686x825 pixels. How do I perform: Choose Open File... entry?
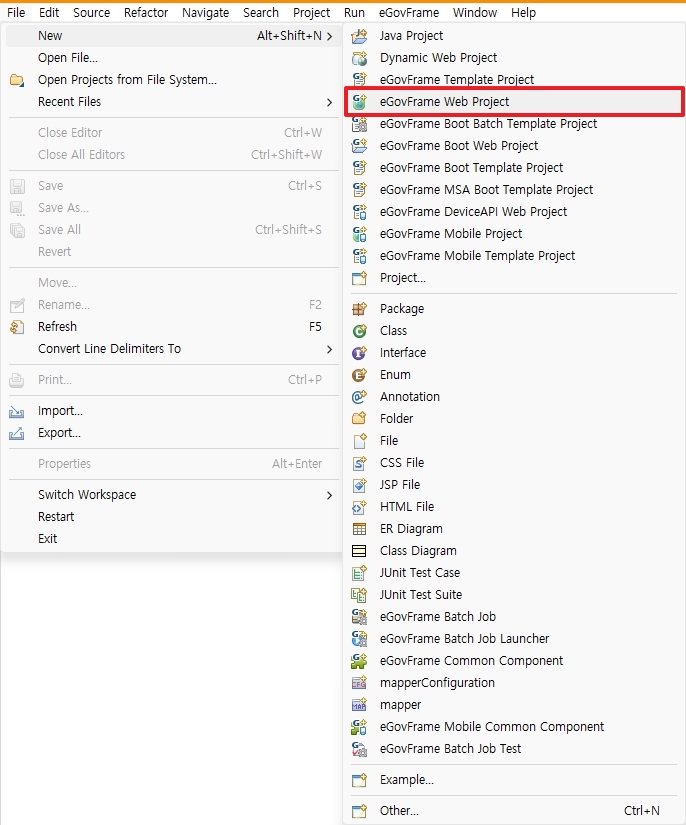pyautogui.click(x=172, y=58)
